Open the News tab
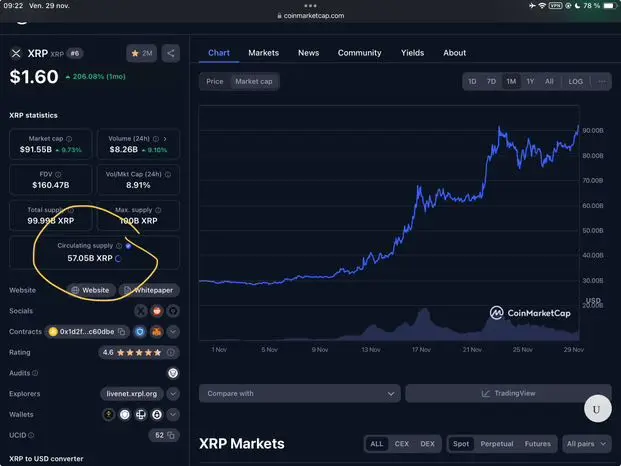The width and height of the screenshot is (621, 466). (309, 53)
